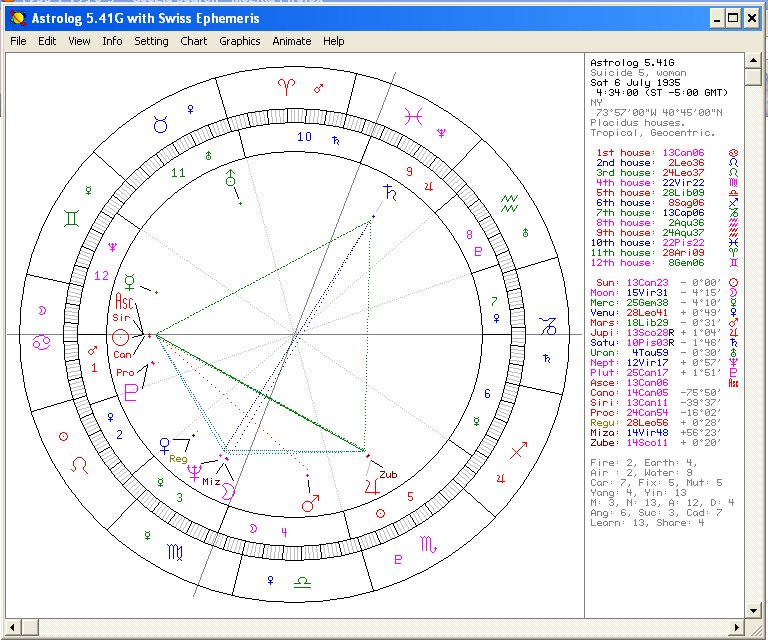768x642 pixels.
Task: Click the horizontal scrollbar left arrow
Action: click(13, 627)
